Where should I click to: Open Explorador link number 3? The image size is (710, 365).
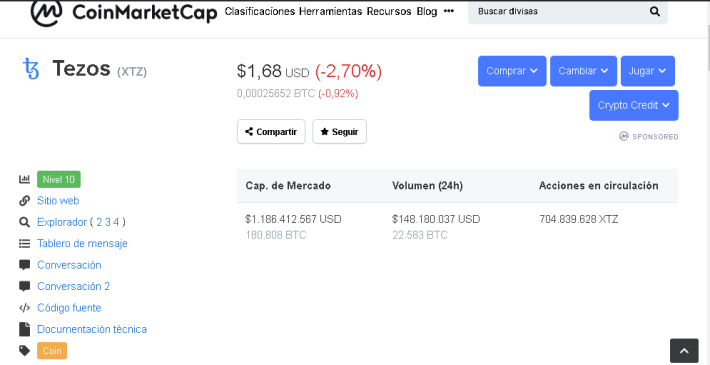click(x=108, y=222)
